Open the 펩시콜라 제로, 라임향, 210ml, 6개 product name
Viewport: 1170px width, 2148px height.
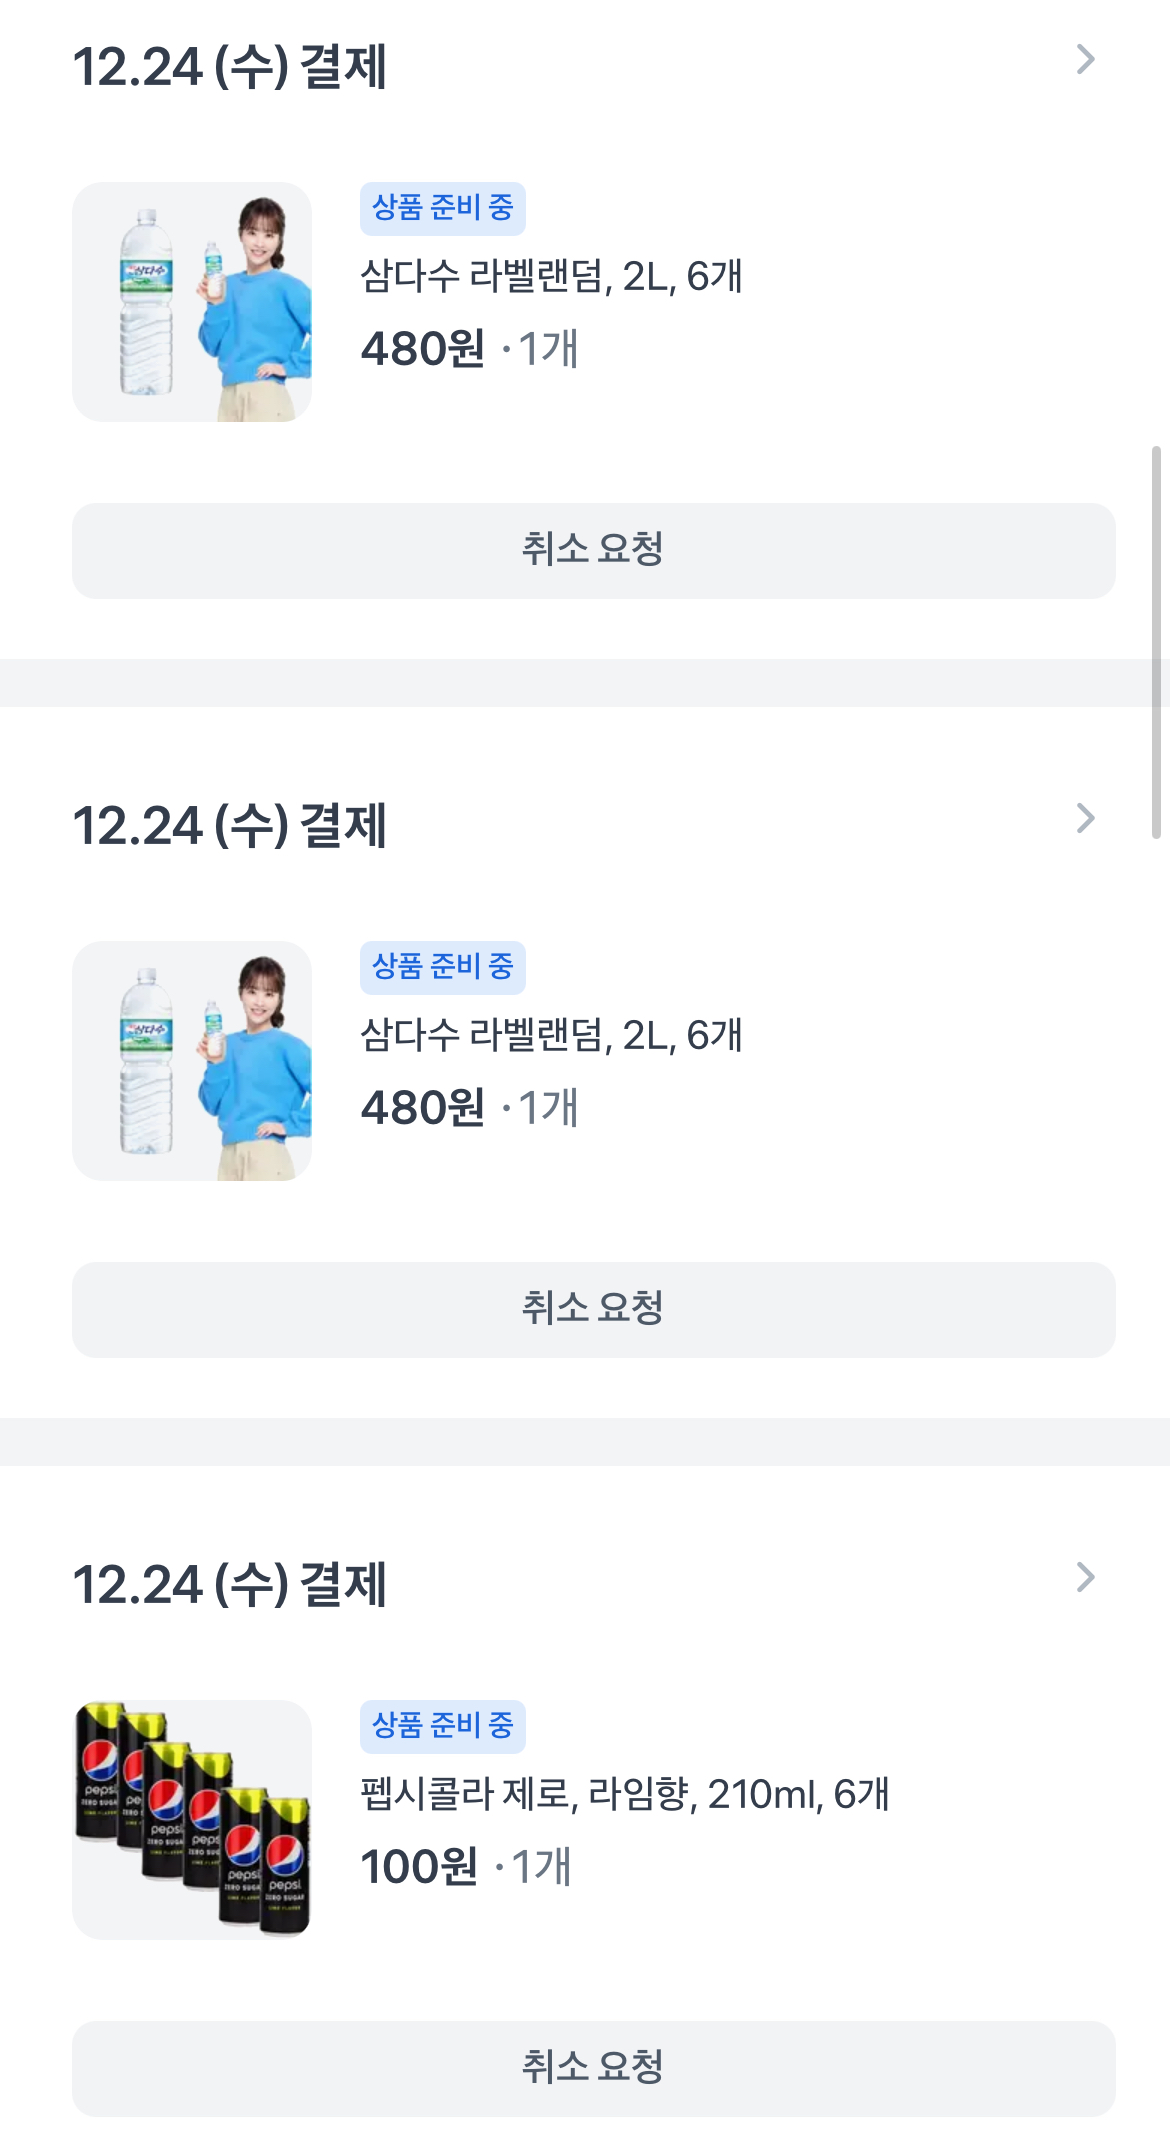pyautogui.click(x=624, y=1794)
